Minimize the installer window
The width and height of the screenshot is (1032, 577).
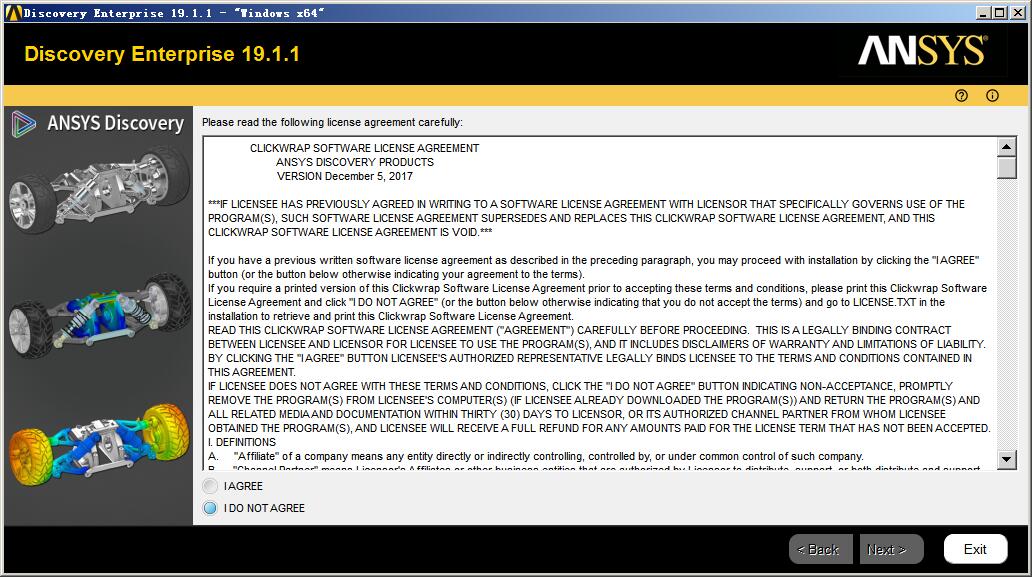pyautogui.click(x=983, y=13)
